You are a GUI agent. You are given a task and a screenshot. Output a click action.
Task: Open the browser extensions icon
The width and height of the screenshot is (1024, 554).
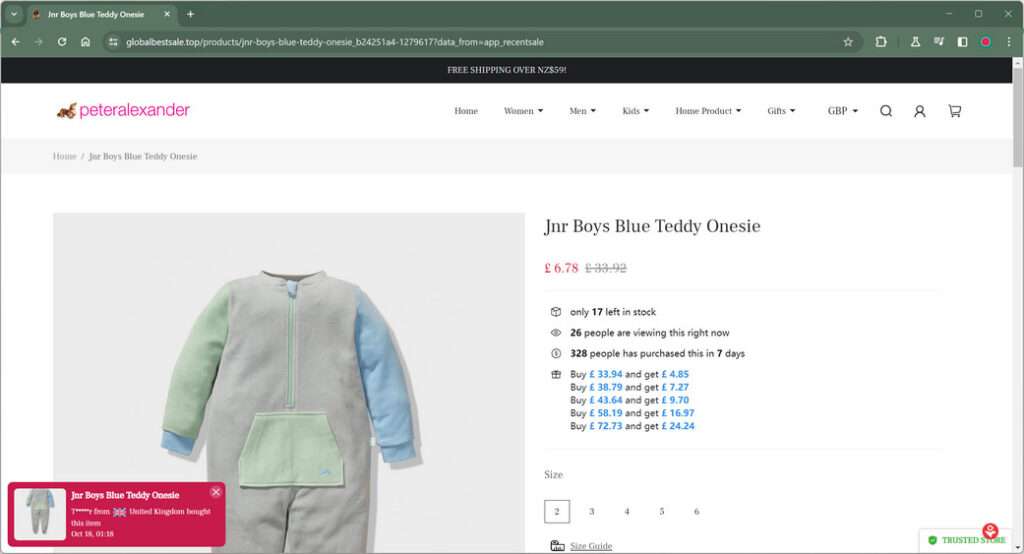[x=881, y=42]
